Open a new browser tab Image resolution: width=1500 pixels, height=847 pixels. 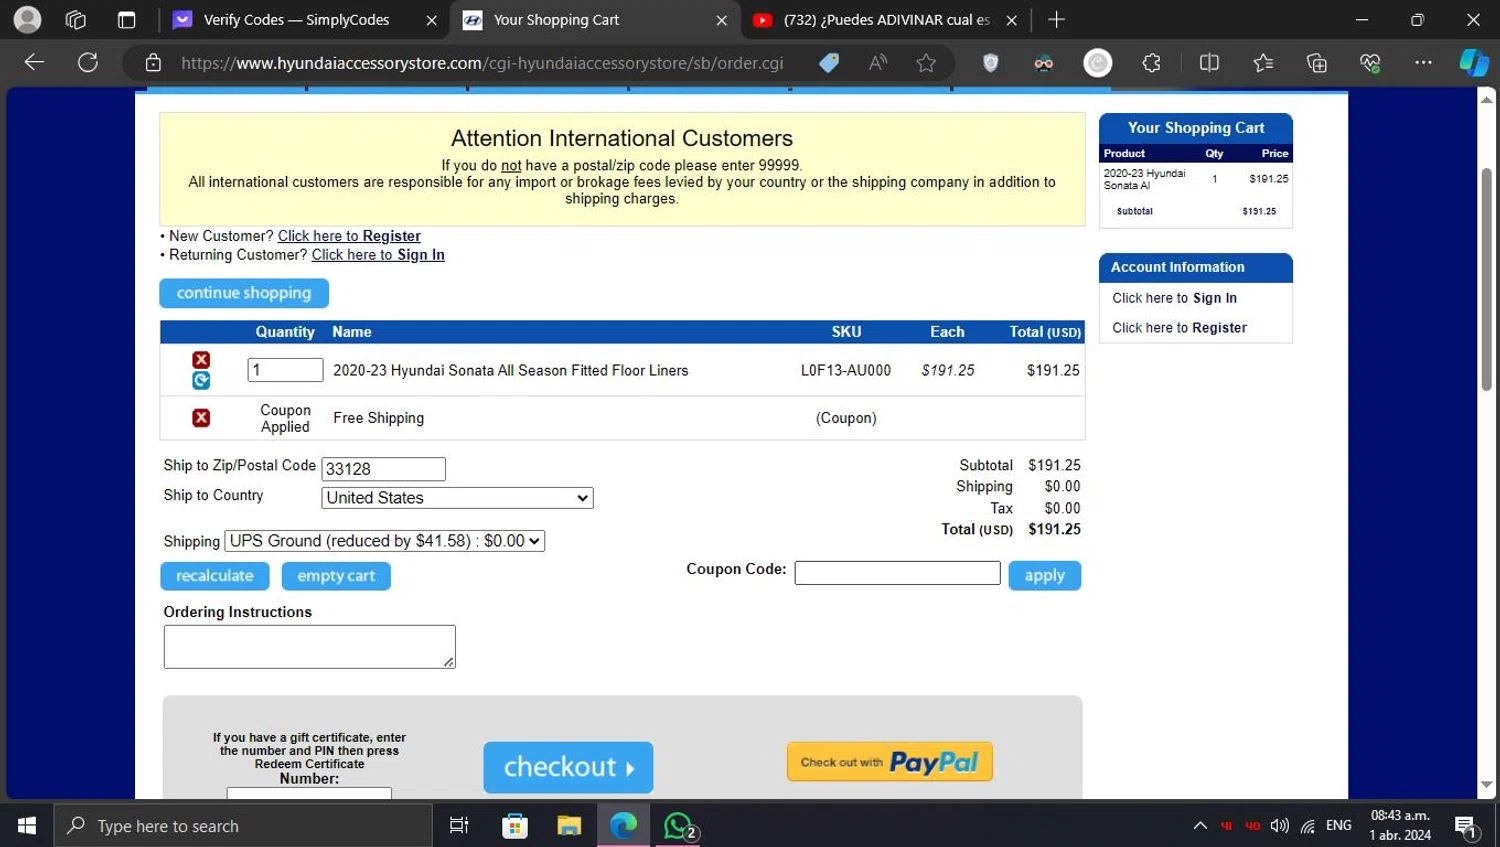1056,19
